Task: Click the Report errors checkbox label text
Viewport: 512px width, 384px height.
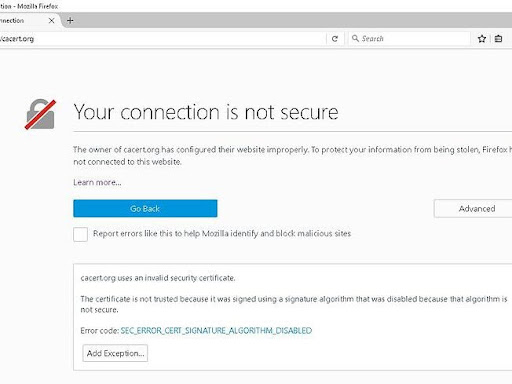Action: [x=222, y=233]
